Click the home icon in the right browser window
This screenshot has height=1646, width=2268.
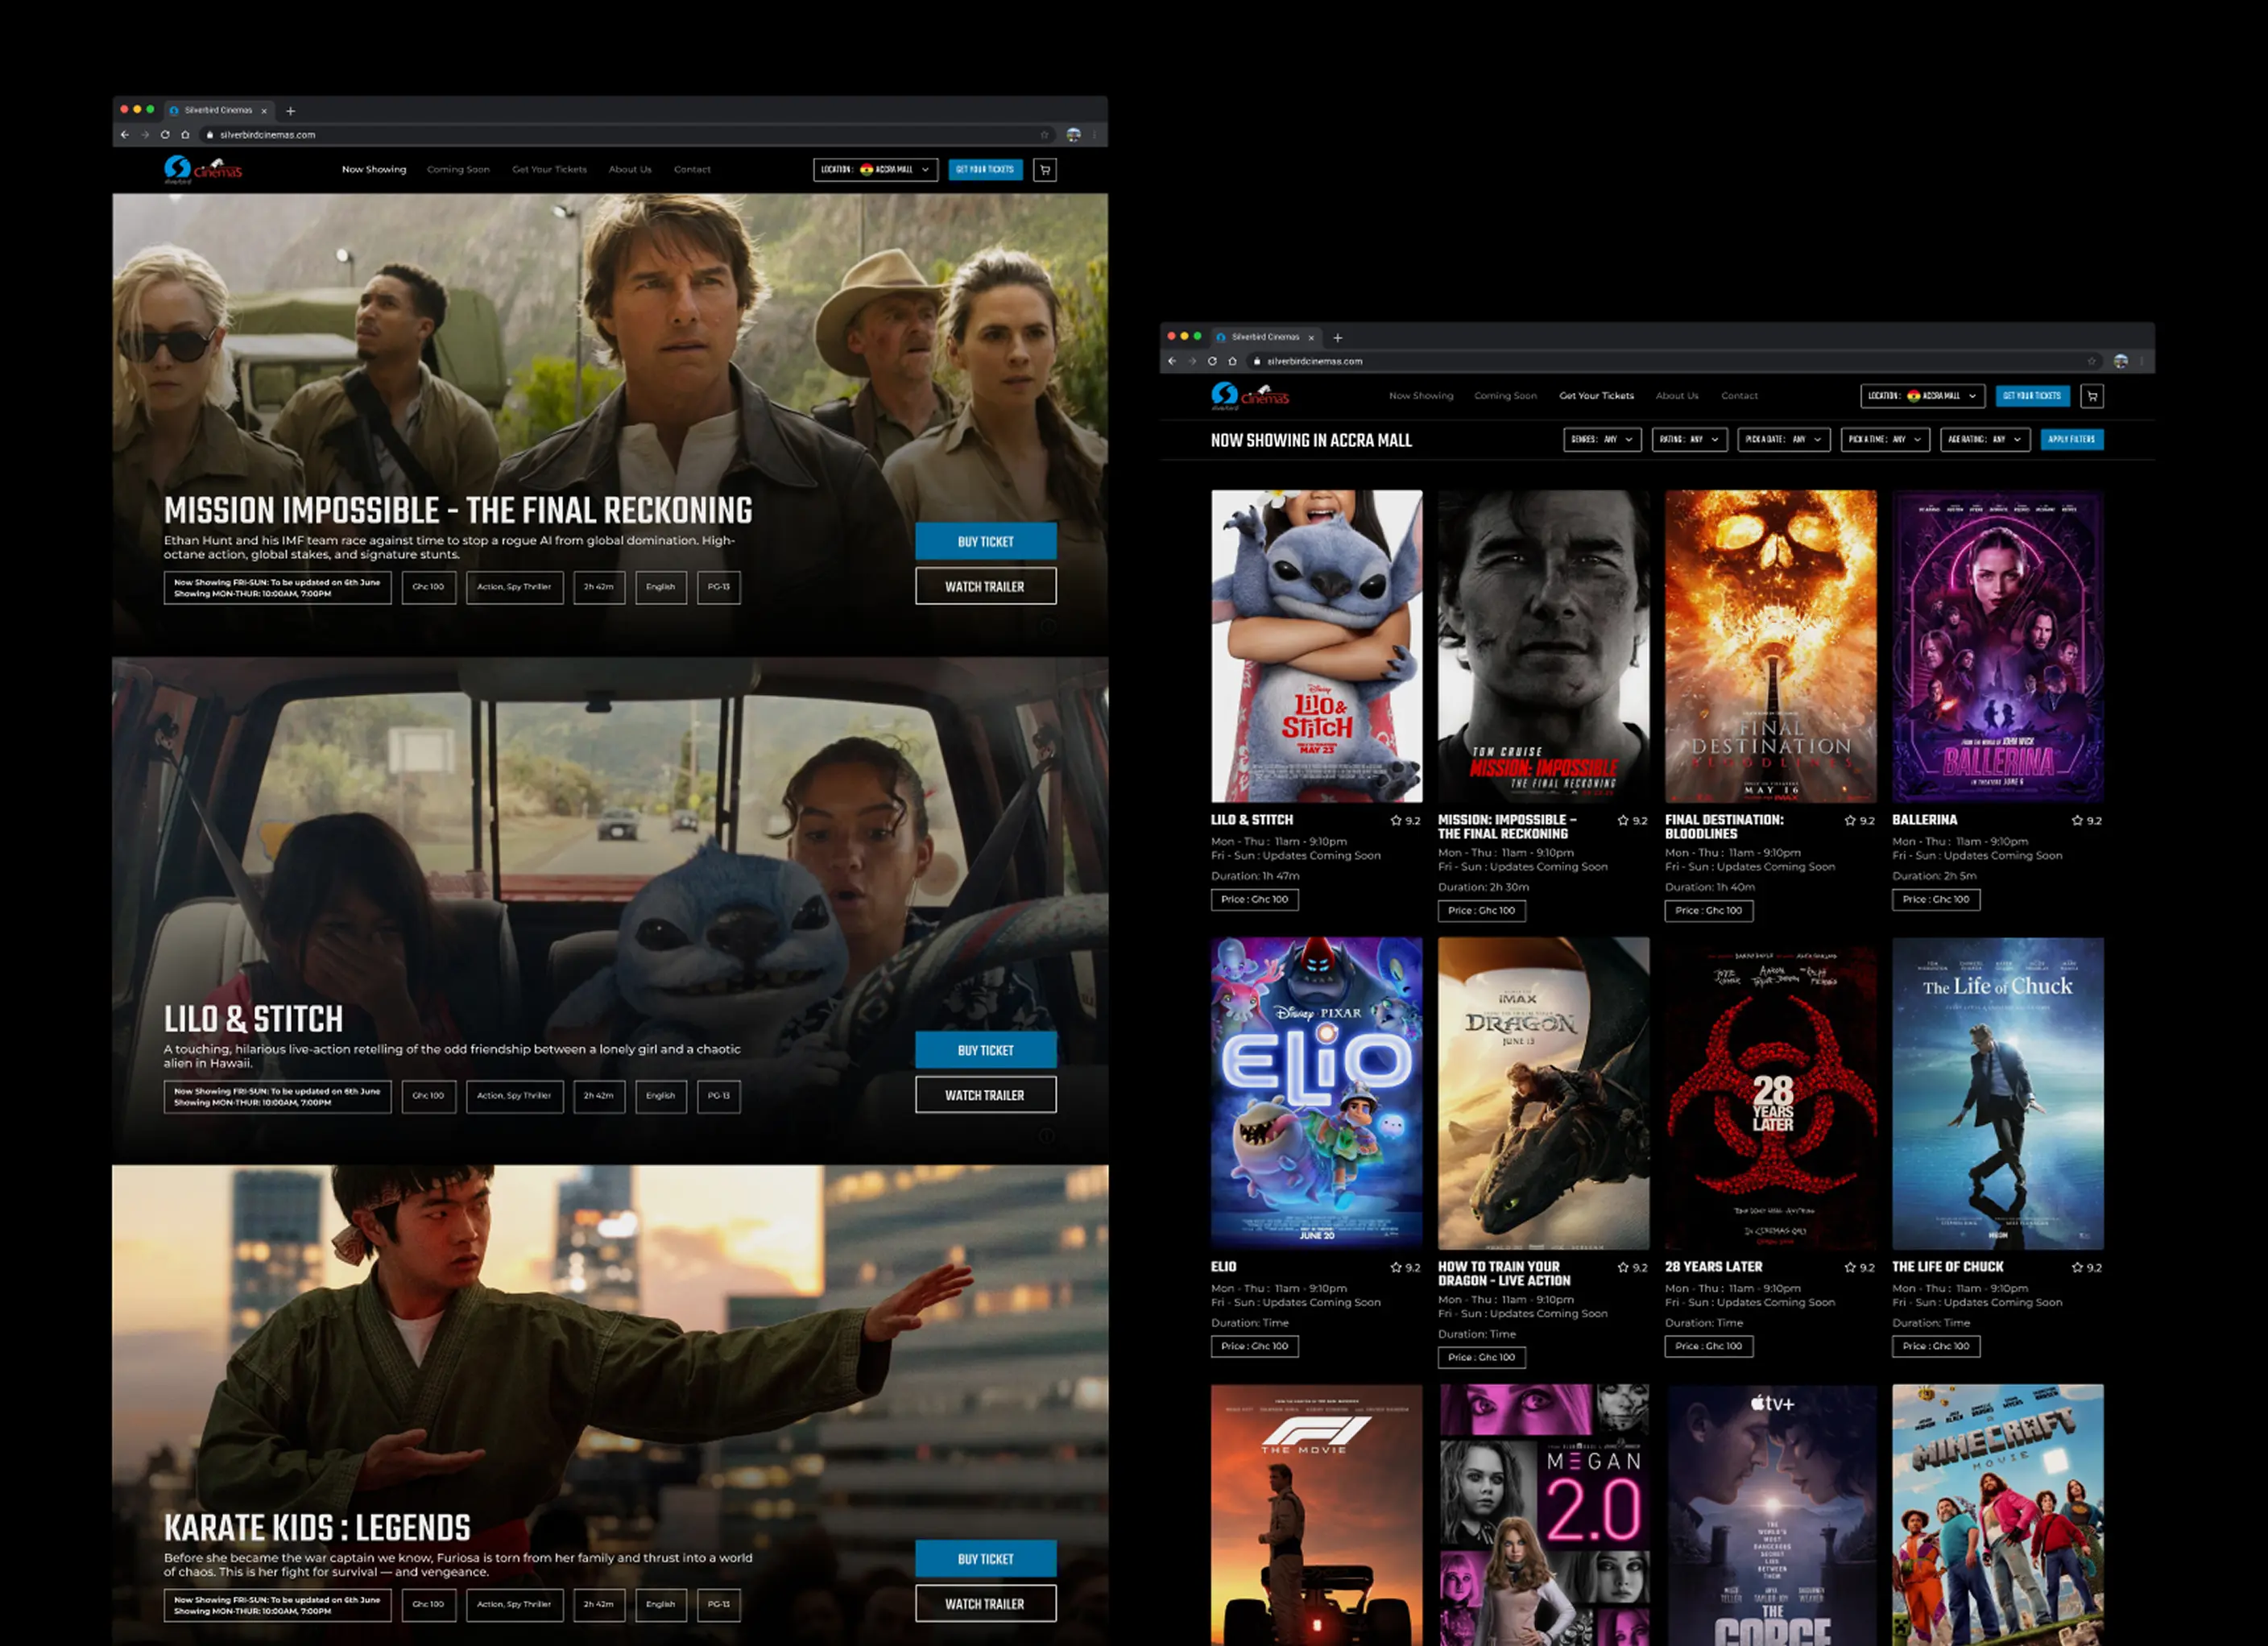pyautogui.click(x=1232, y=362)
